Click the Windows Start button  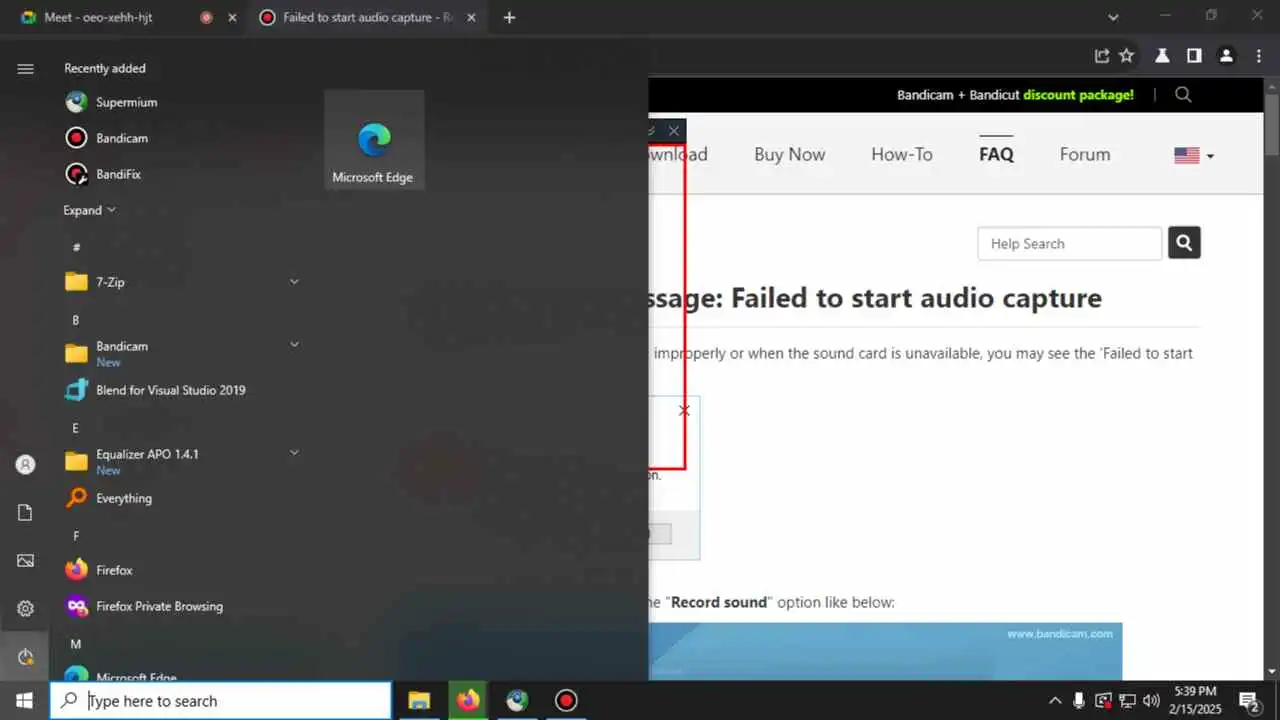tap(24, 700)
